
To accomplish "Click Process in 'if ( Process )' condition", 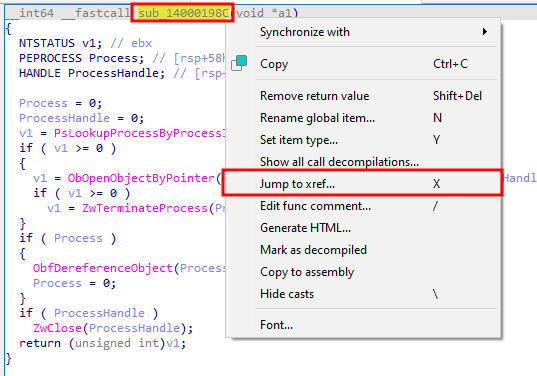I will pos(78,238).
